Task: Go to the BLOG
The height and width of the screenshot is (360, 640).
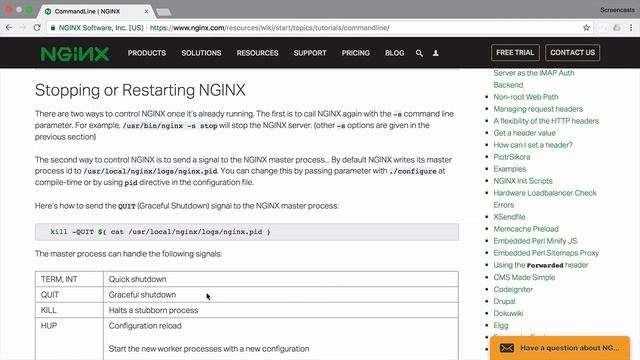Action: click(x=395, y=53)
